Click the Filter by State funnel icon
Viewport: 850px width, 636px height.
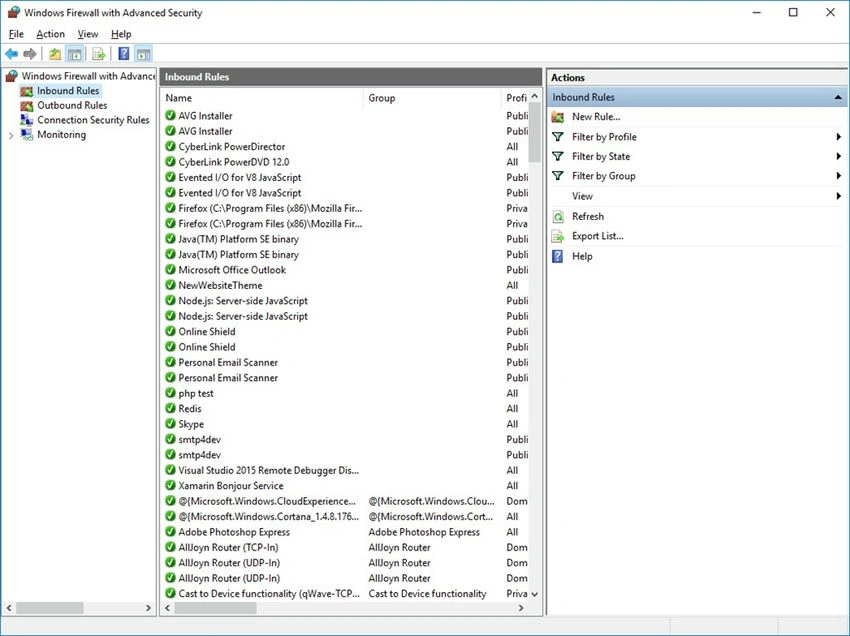(x=558, y=156)
